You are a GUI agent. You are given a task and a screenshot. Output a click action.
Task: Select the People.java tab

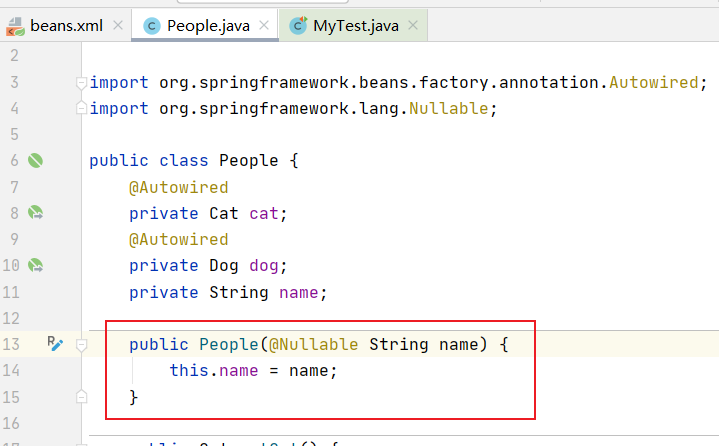(x=209, y=26)
